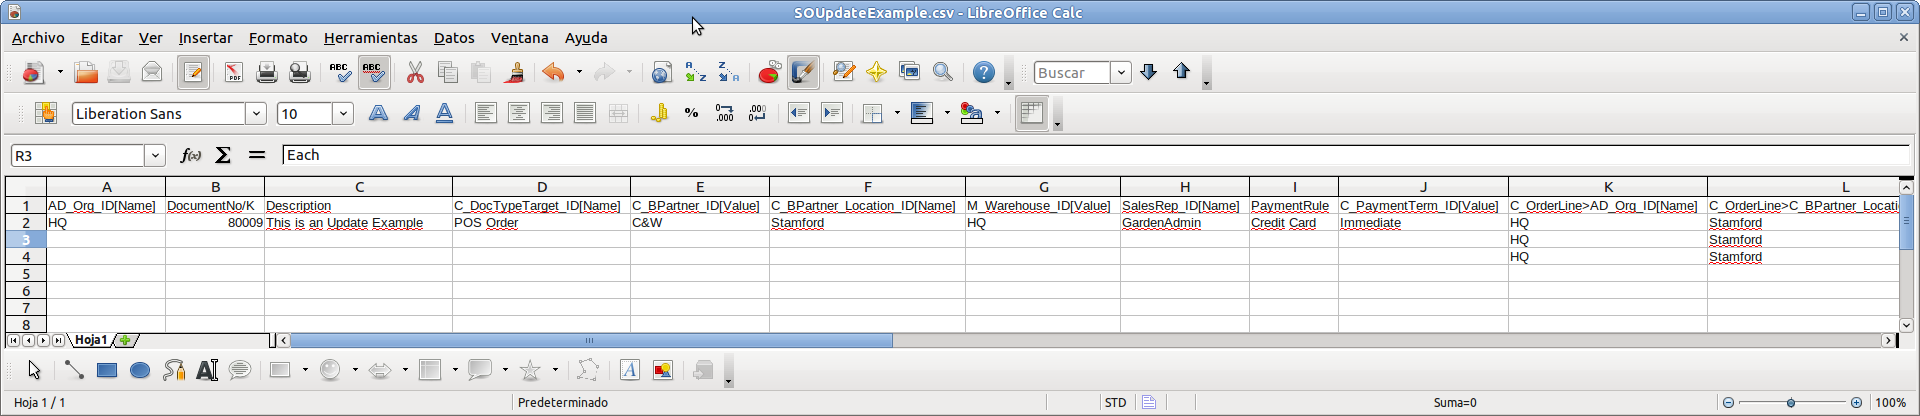
Task: Open LibreOffice help question mark
Action: [x=984, y=72]
